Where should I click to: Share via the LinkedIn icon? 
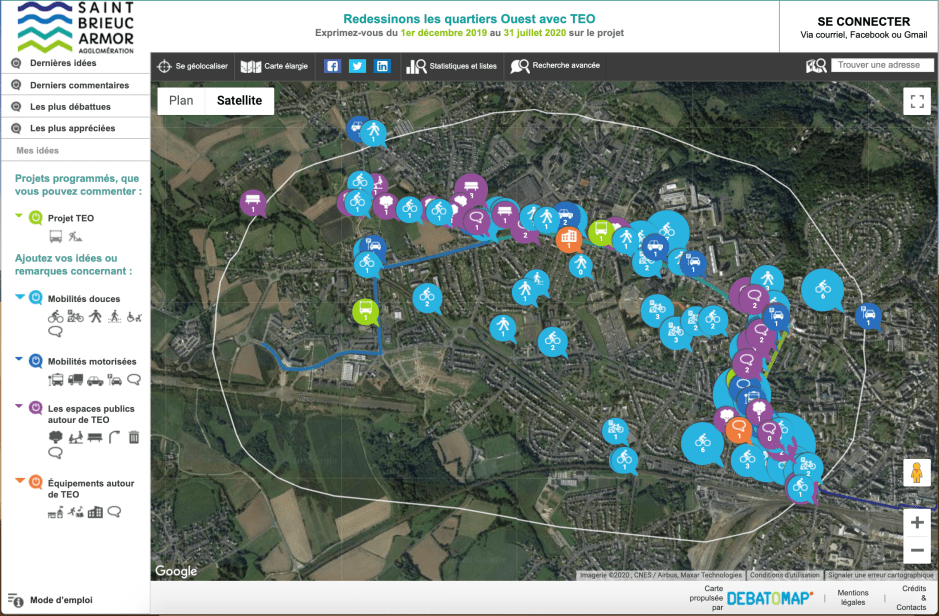pos(382,66)
